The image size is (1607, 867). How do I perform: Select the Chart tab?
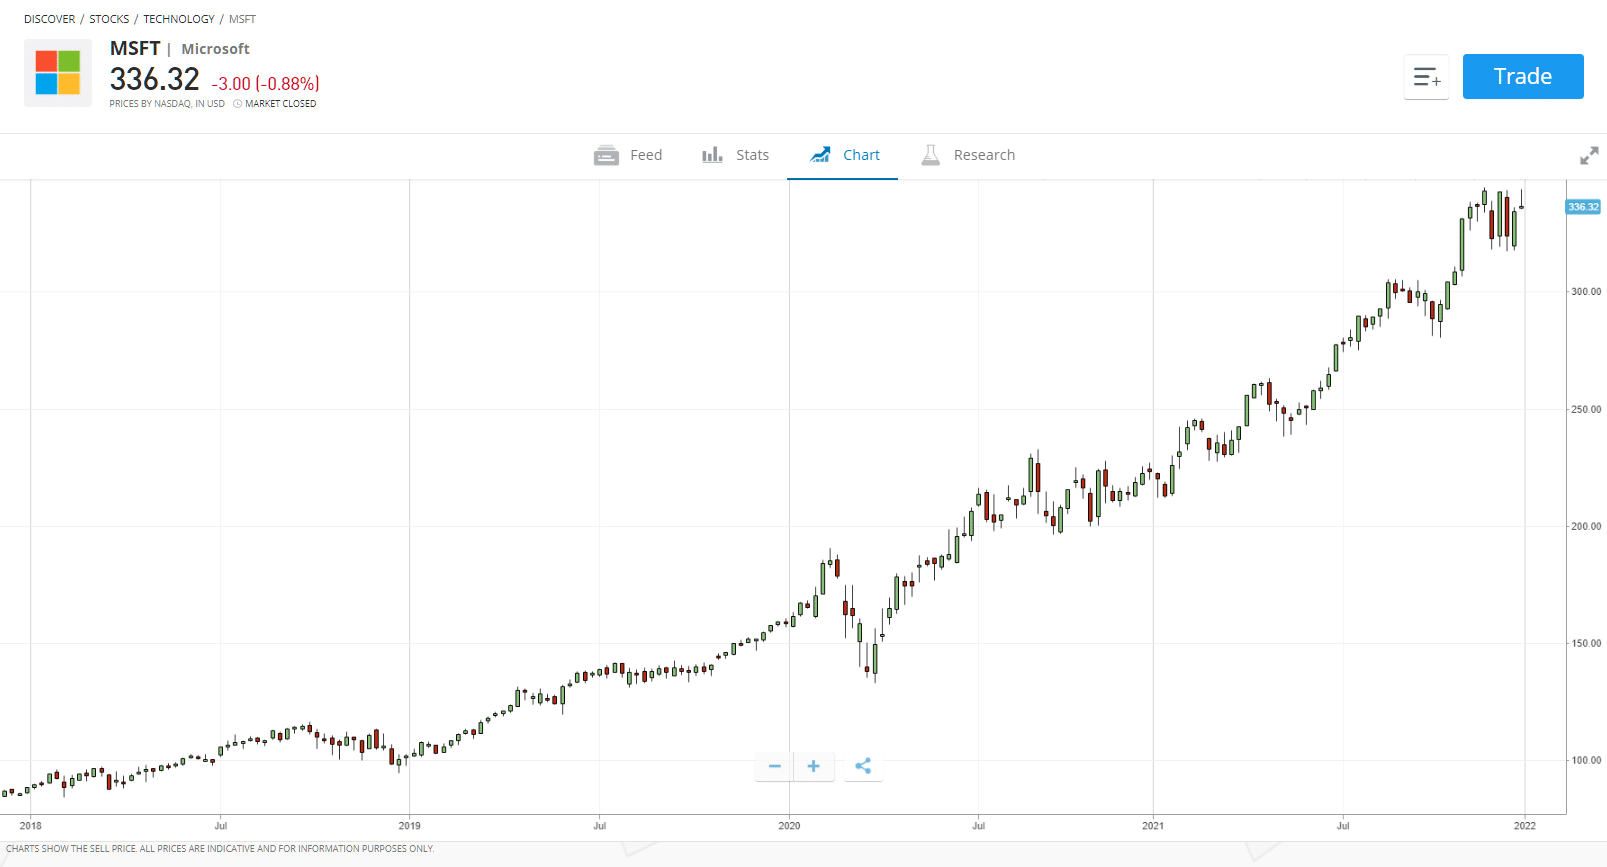pyautogui.click(x=843, y=155)
